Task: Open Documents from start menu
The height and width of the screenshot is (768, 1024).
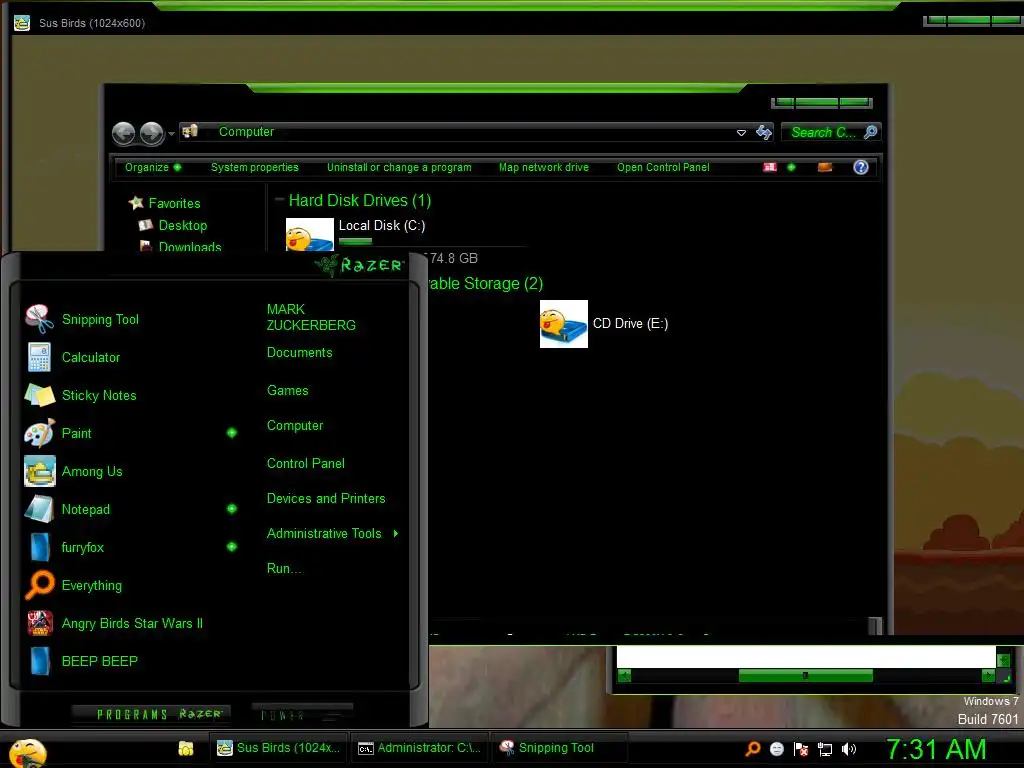Action: click(x=299, y=353)
